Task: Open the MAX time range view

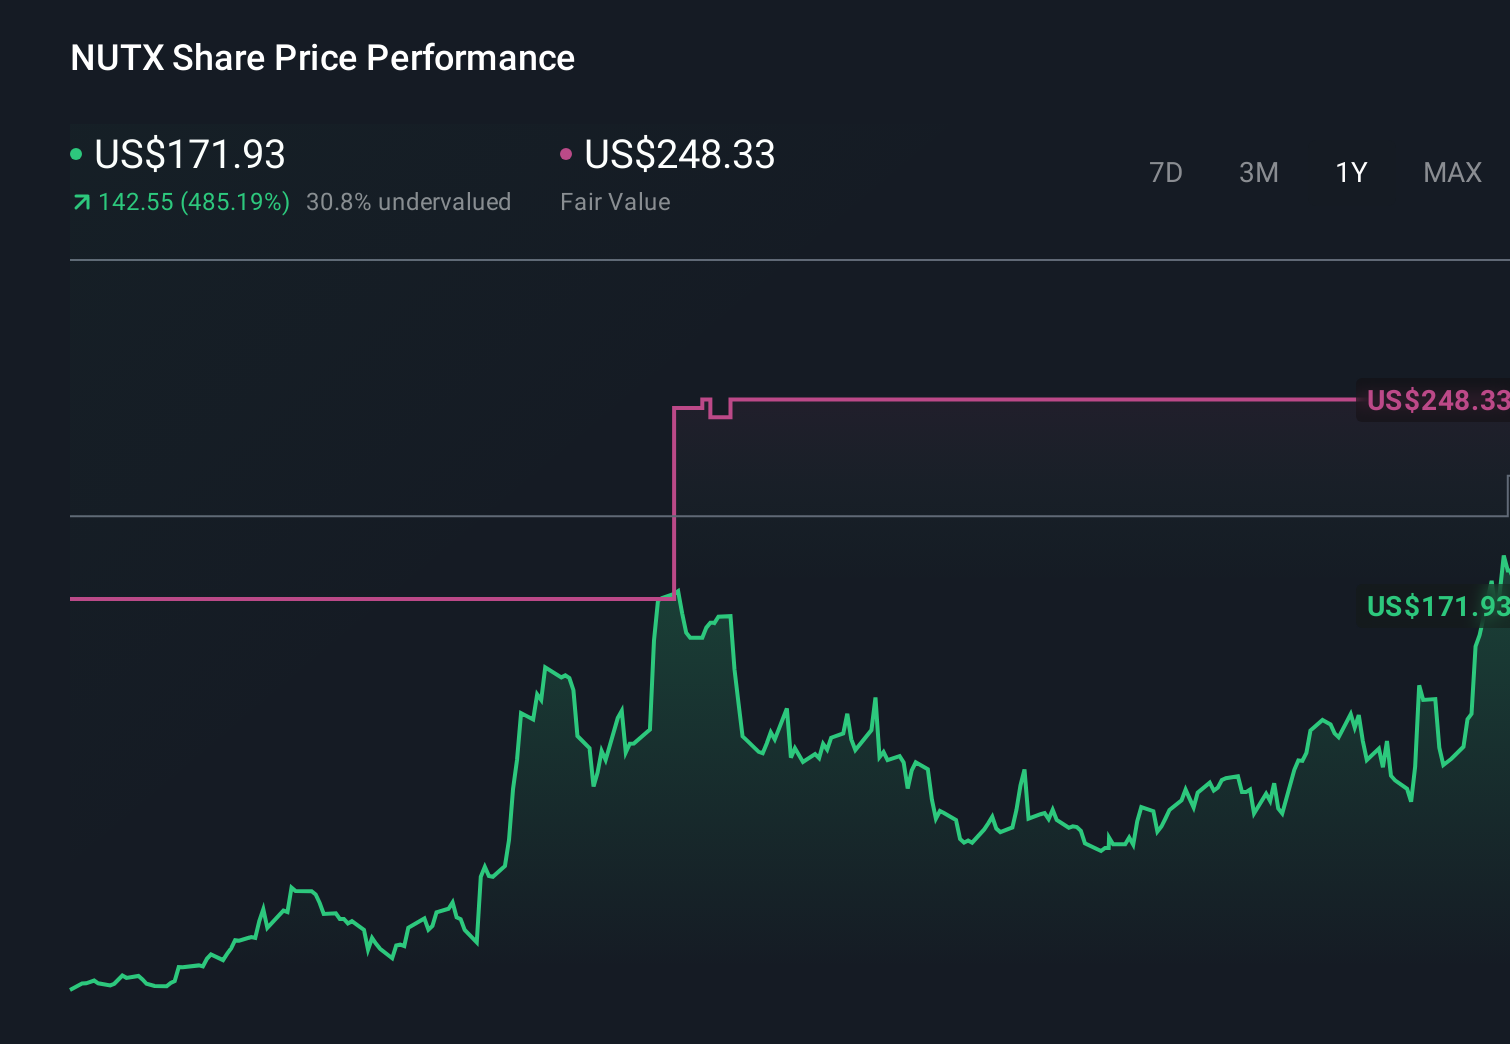Action: [1451, 172]
